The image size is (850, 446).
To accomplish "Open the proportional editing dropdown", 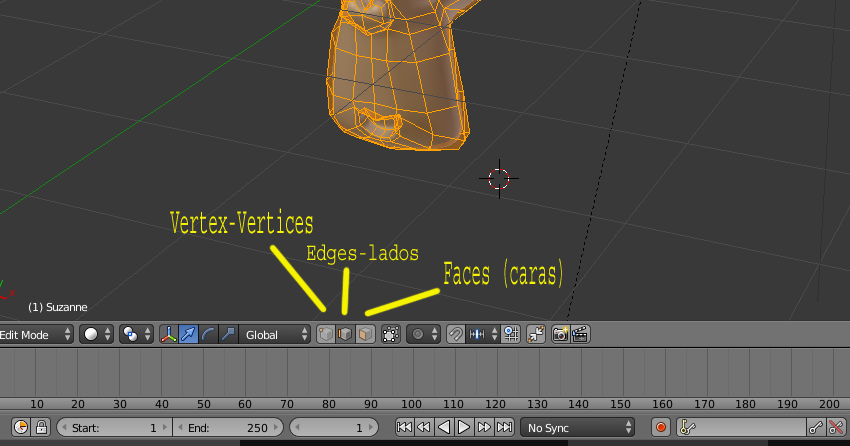I will [x=423, y=334].
